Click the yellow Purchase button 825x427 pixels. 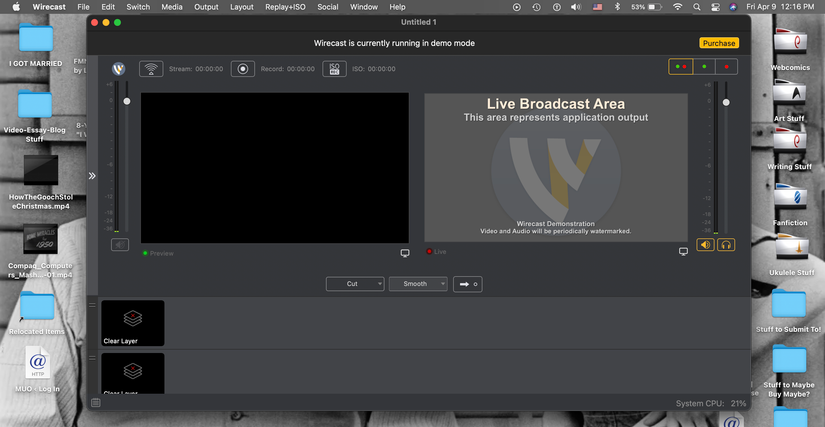719,43
